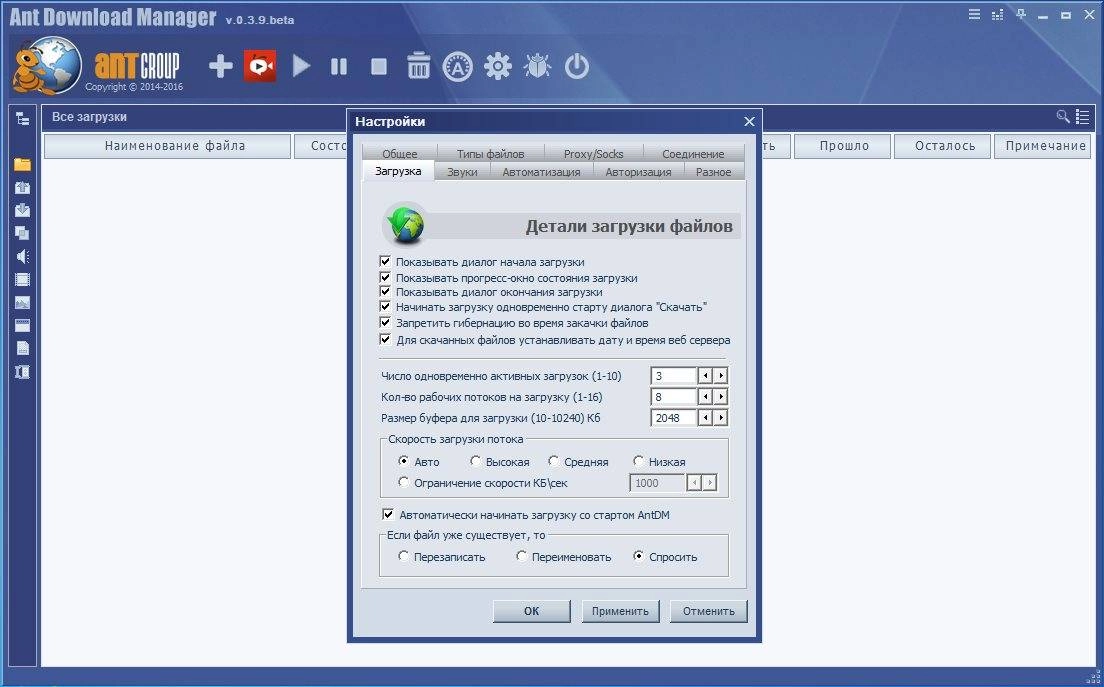This screenshot has height=687, width=1104.
Task: Click the plus icon to add a download
Action: 220,67
